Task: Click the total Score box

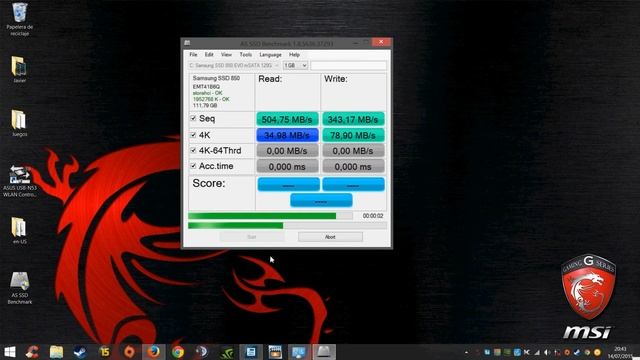Action: pos(321,200)
